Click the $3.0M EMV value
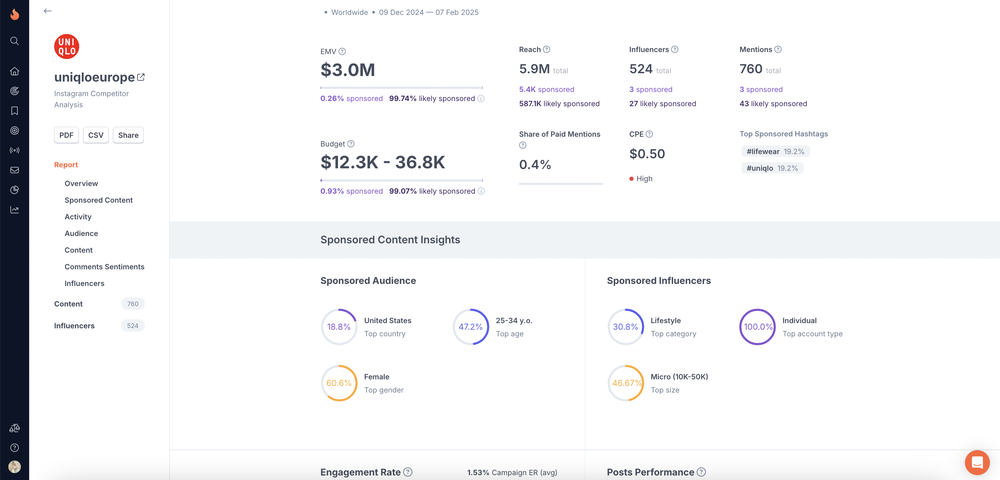The width and height of the screenshot is (1000, 480). [x=348, y=70]
